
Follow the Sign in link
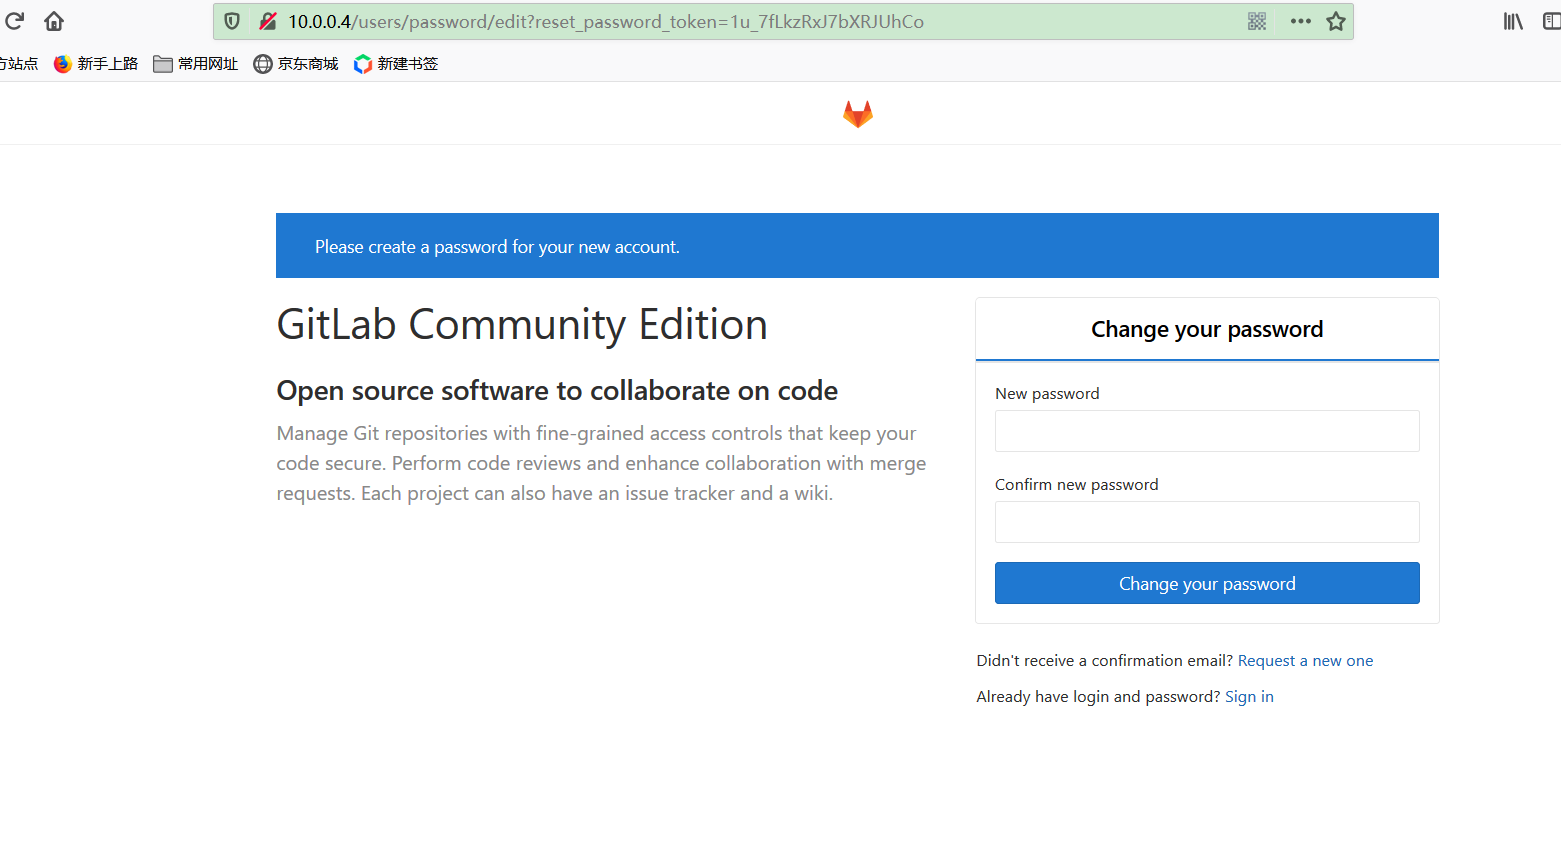pyautogui.click(x=1249, y=697)
